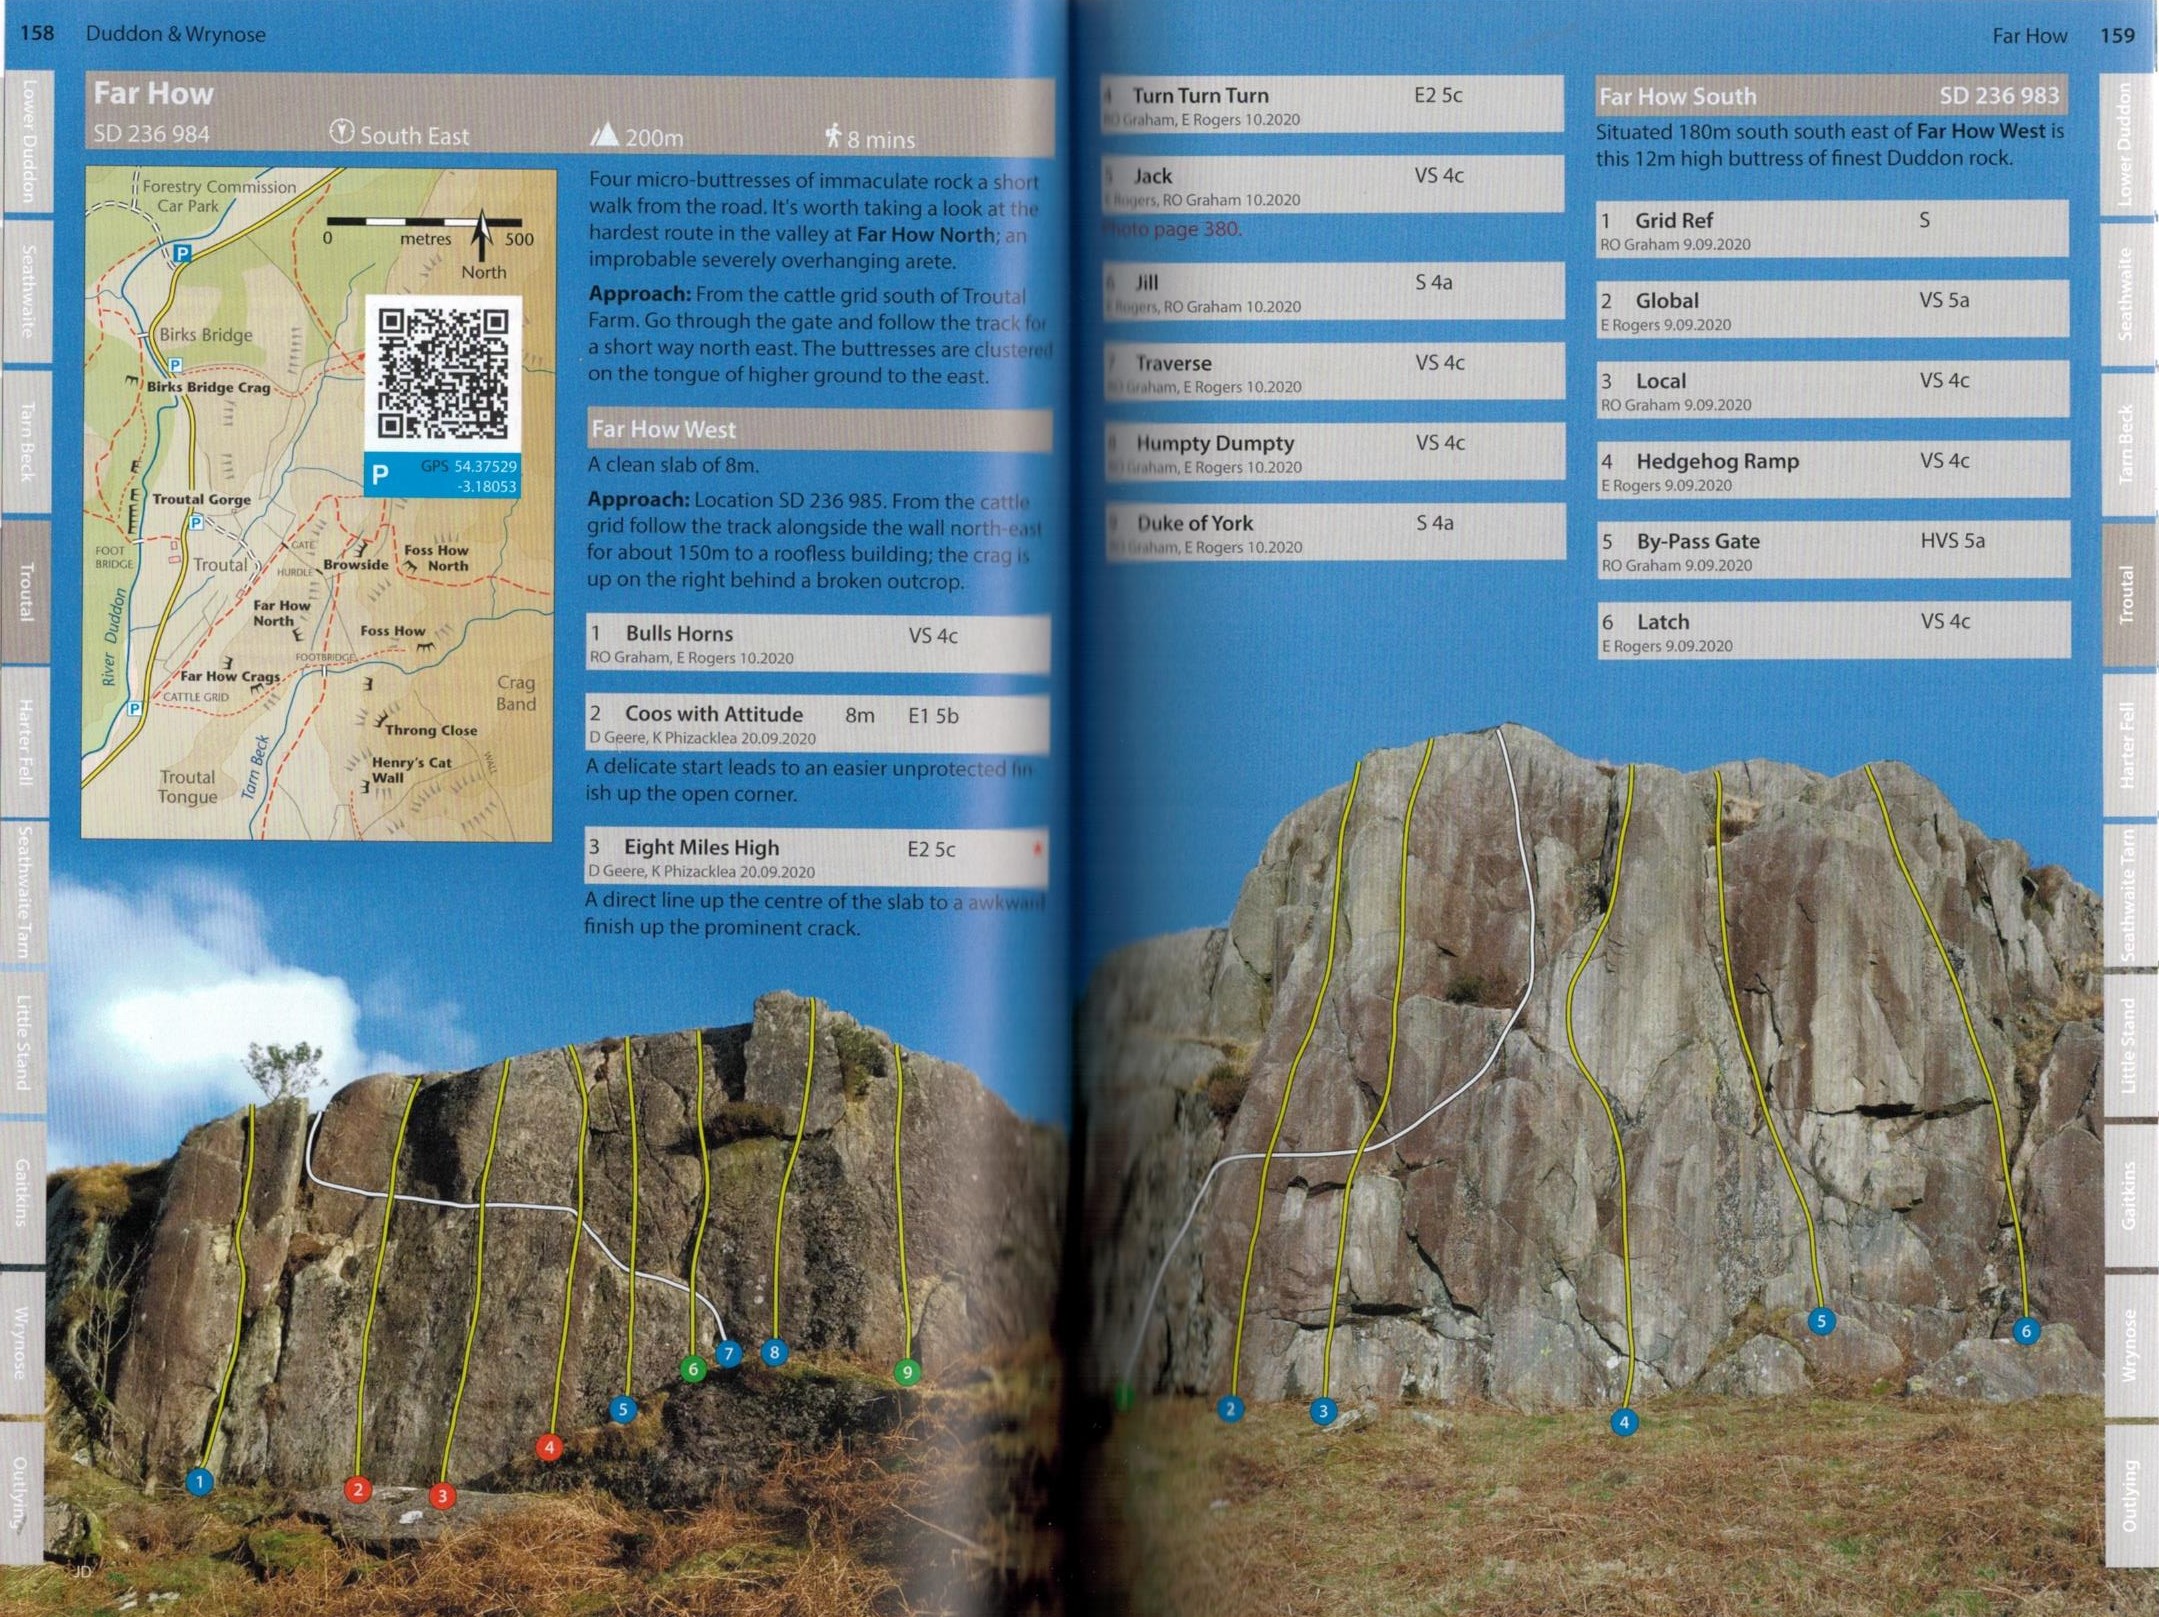Click the 'Jack' route entry
The image size is (2159, 1617).
pos(1333,184)
